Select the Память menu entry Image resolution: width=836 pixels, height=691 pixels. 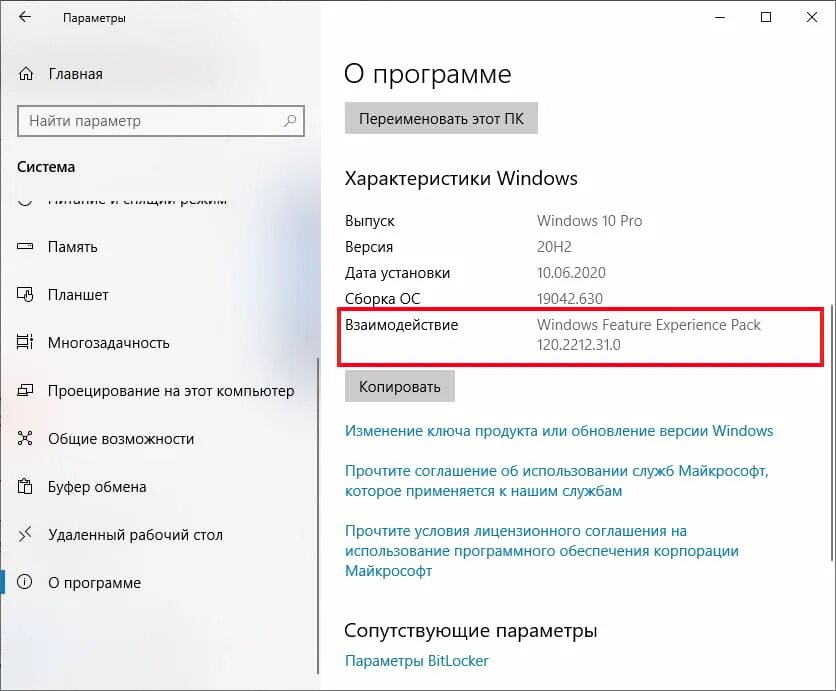[160, 247]
